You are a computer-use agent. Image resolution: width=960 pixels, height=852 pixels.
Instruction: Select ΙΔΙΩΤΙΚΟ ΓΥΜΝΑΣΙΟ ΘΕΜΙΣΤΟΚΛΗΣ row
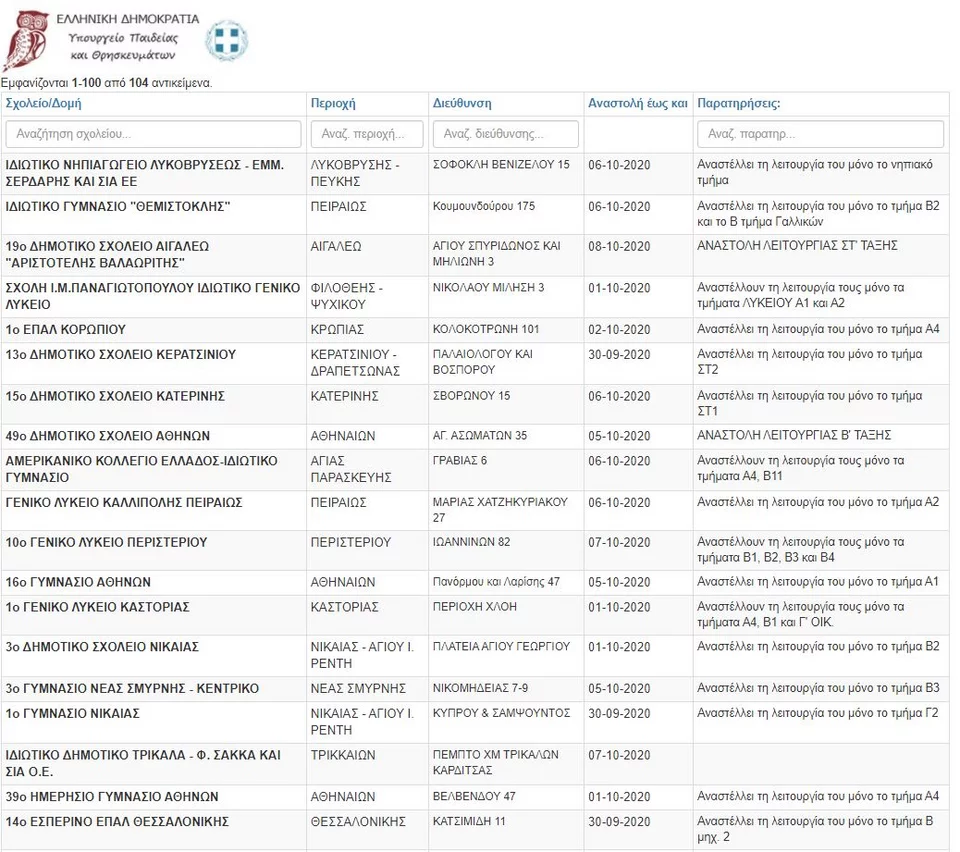coord(118,207)
